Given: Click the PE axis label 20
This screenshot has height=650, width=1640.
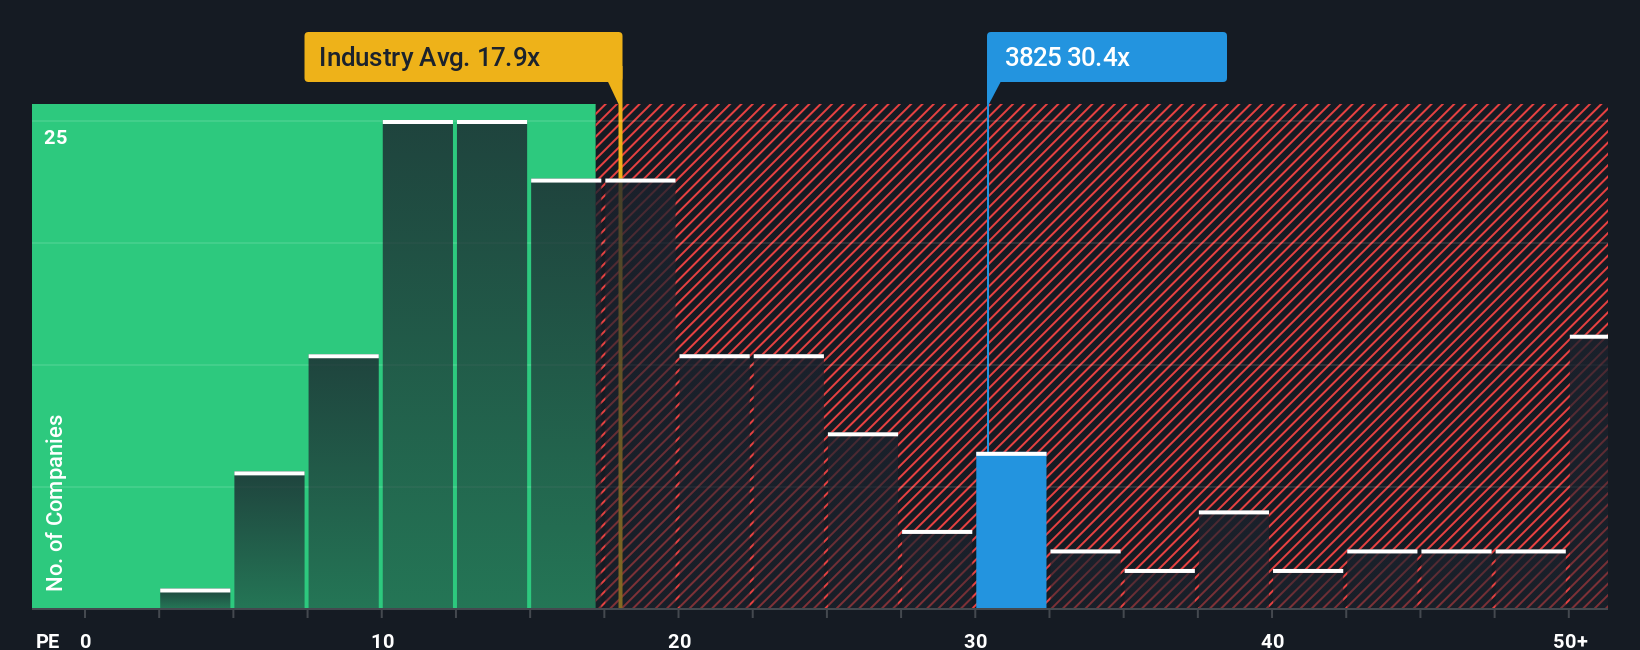Looking at the screenshot, I should click(680, 640).
